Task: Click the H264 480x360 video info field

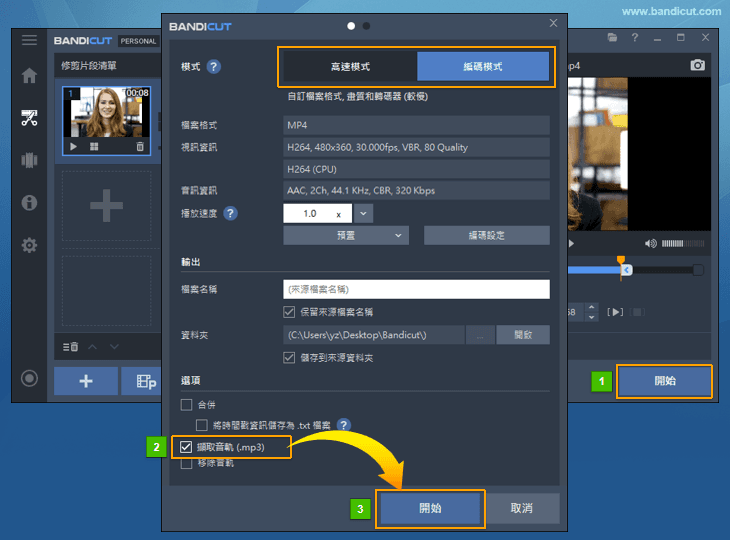Action: pos(416,147)
